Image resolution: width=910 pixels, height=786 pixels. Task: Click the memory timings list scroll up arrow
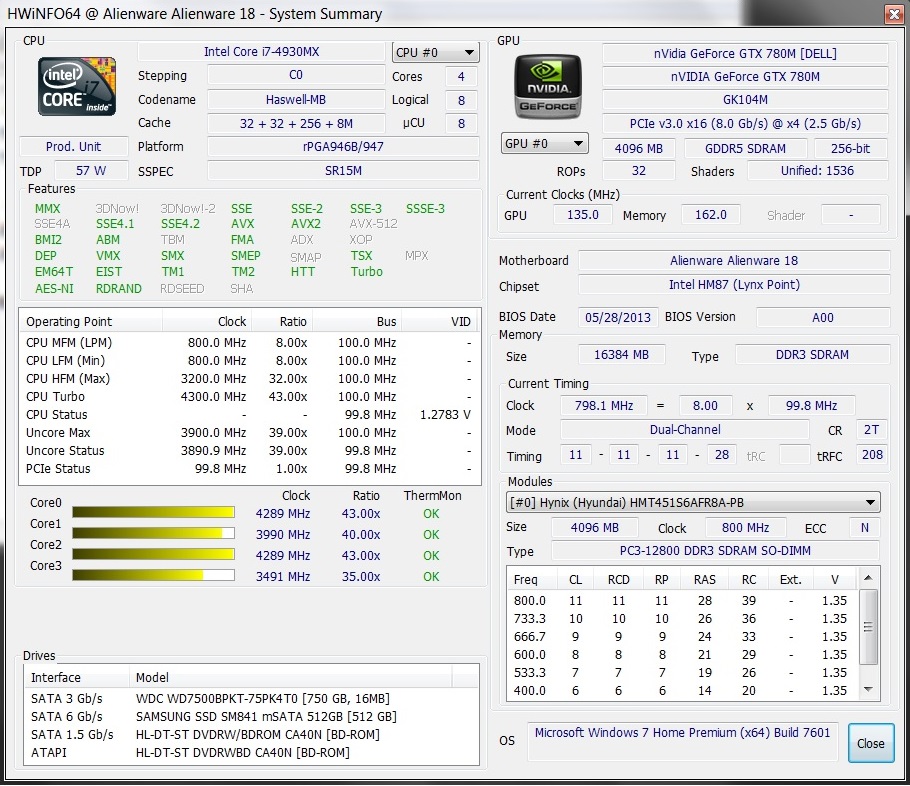[868, 578]
